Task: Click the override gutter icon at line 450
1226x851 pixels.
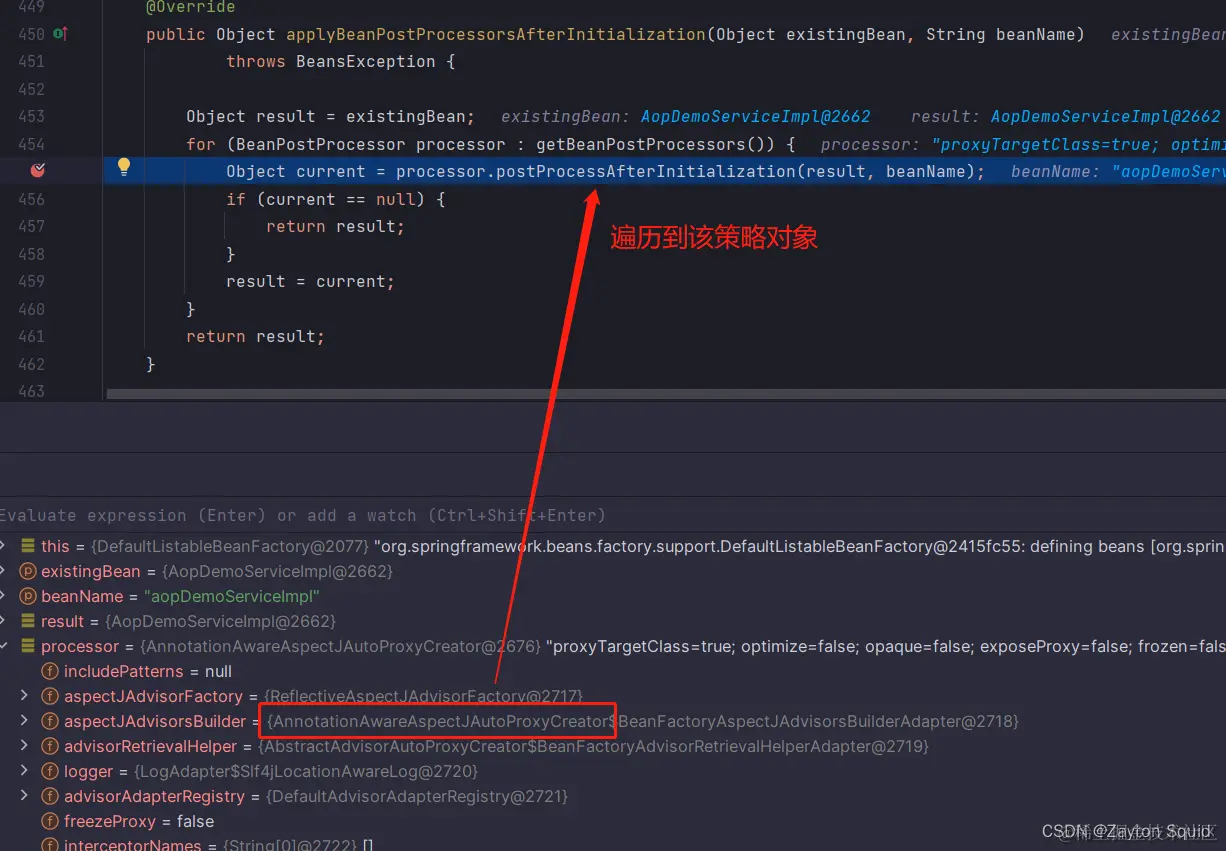Action: [x=60, y=34]
